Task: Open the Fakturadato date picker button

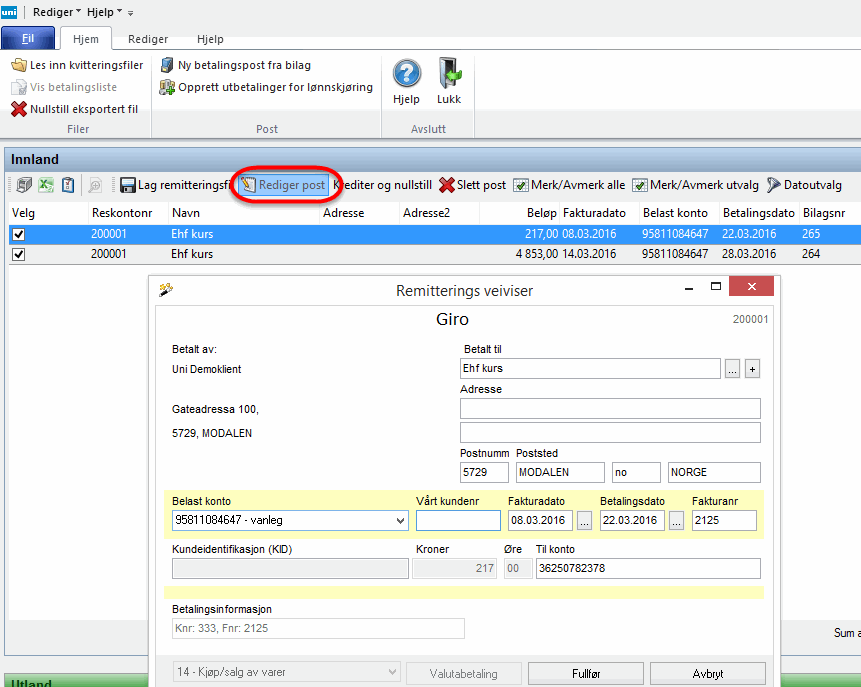Action: click(x=585, y=520)
